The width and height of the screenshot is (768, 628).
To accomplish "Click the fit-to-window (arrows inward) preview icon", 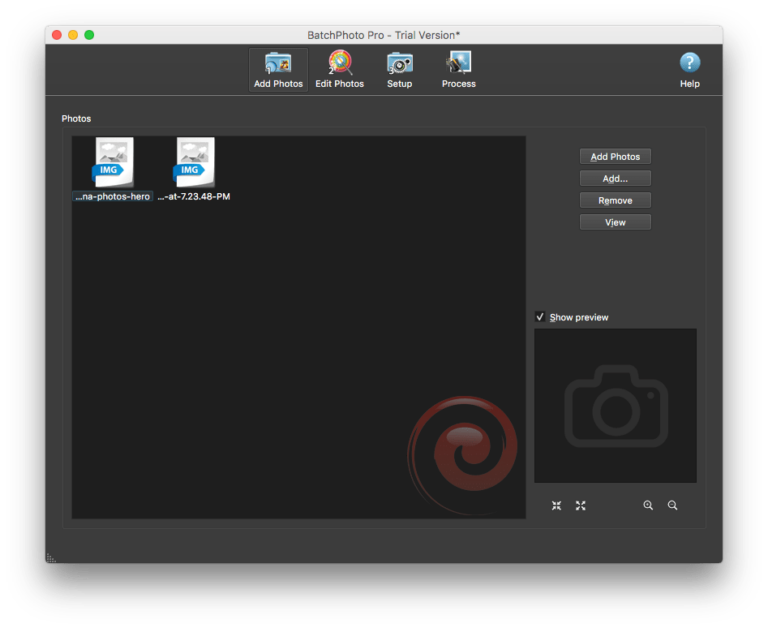I will (556, 506).
